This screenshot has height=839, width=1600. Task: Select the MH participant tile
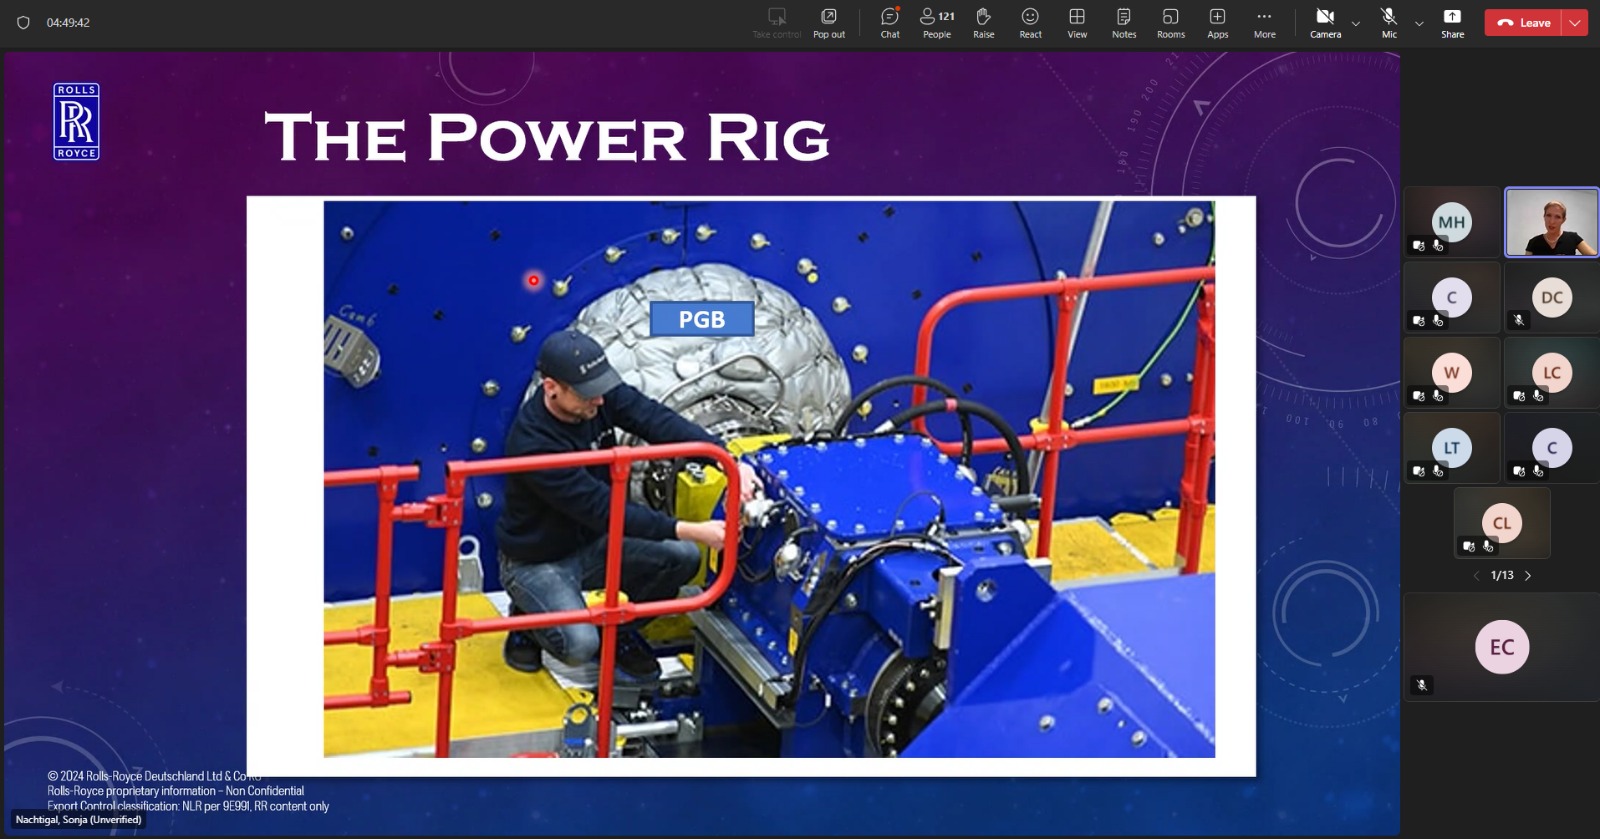1452,222
